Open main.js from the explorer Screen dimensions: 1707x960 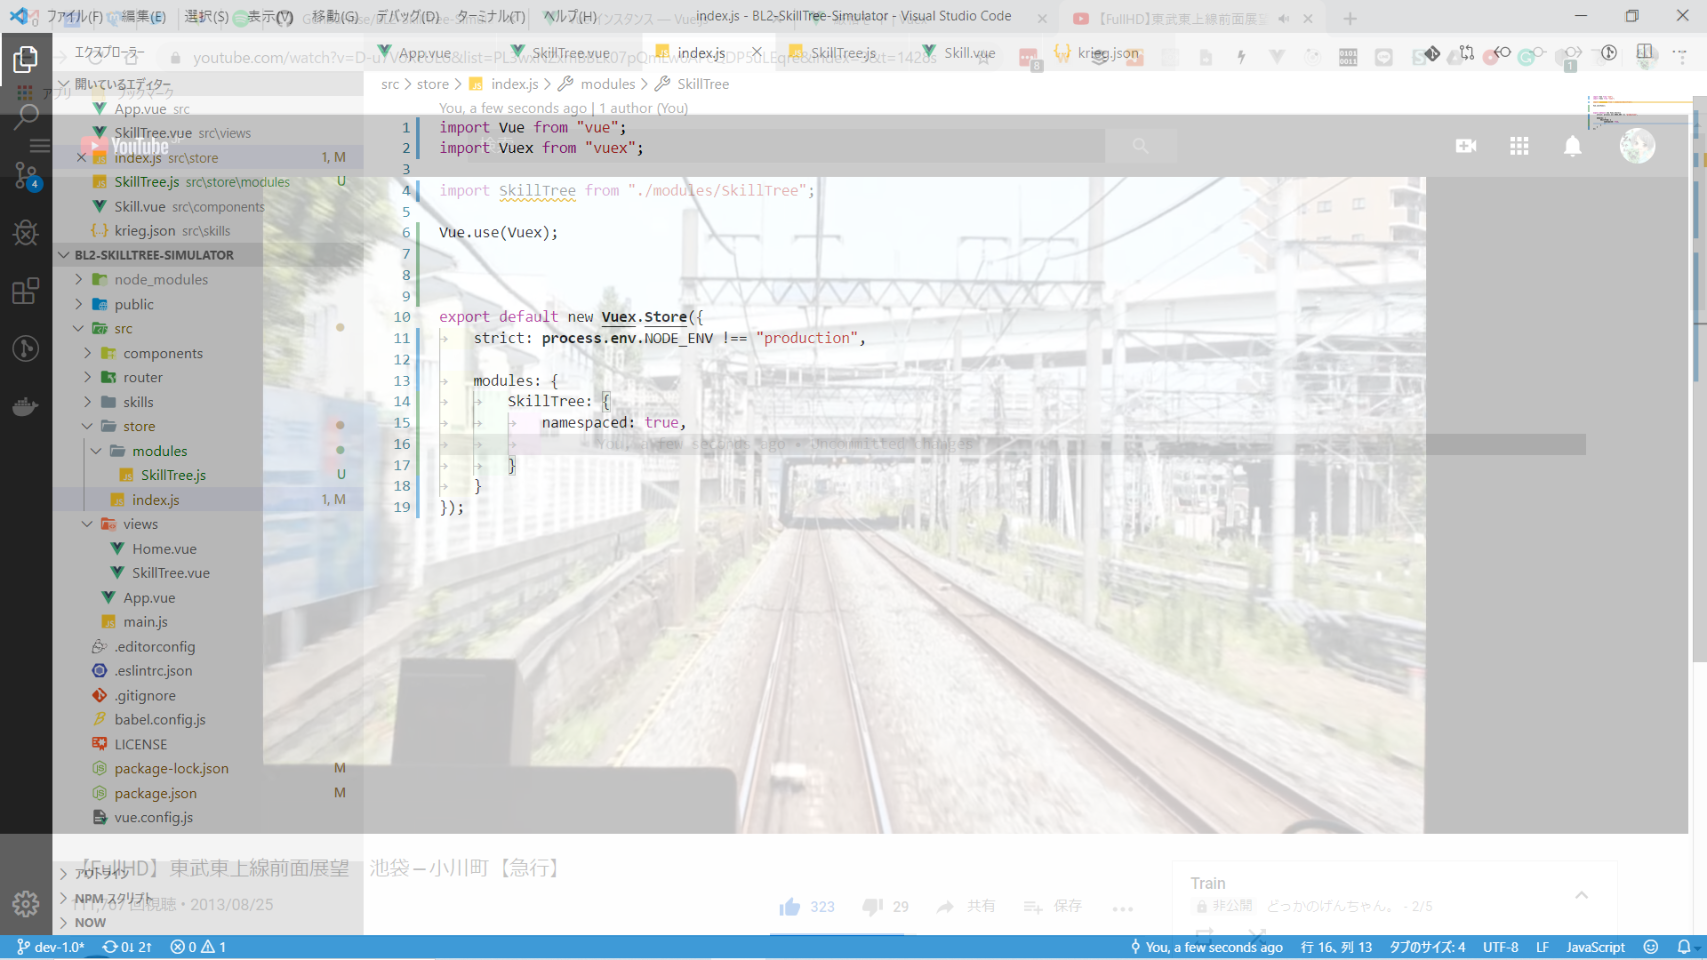(145, 622)
